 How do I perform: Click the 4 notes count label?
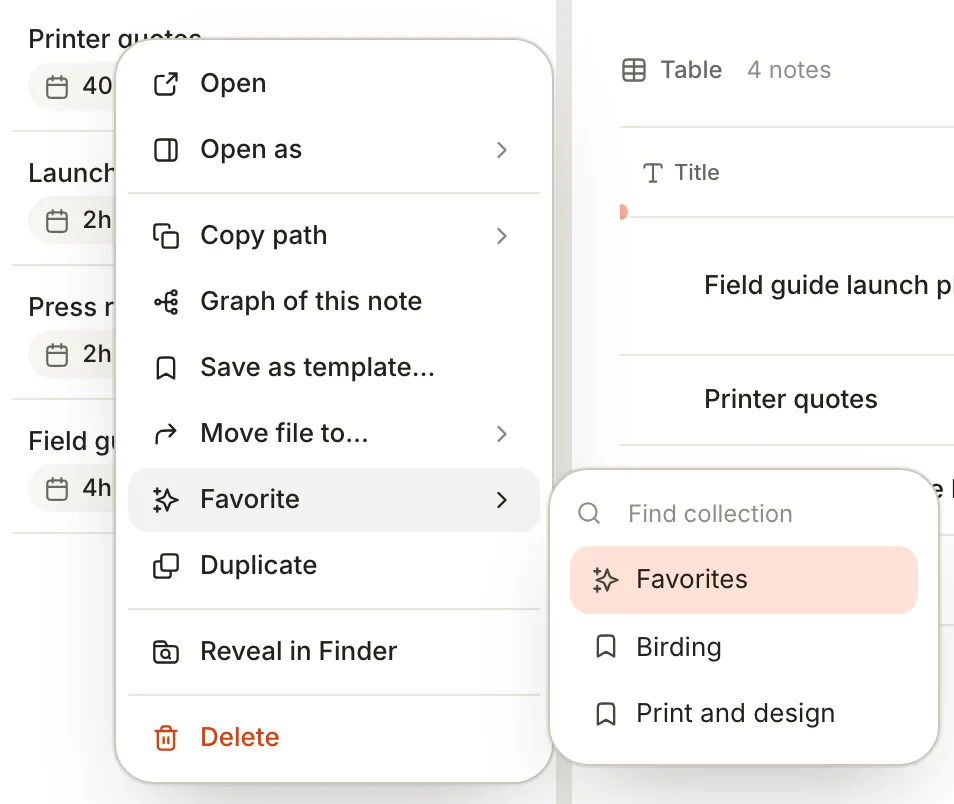coord(789,70)
